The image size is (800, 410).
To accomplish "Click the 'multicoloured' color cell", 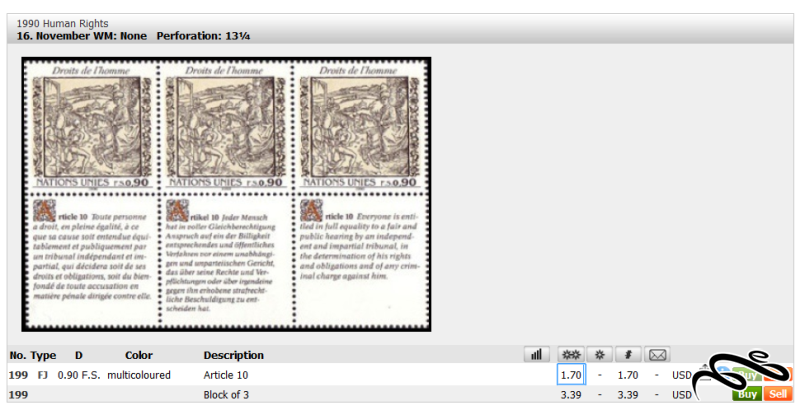I will (x=139, y=375).
